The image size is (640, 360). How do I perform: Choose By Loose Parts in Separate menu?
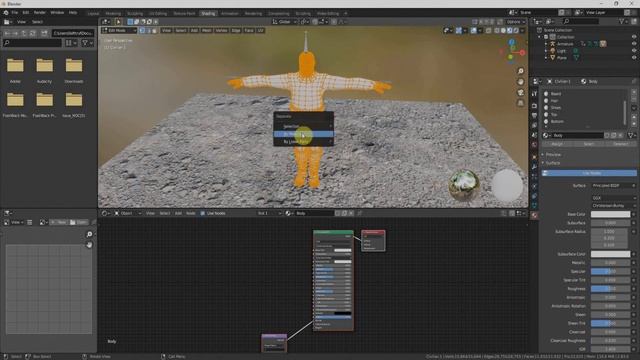click(x=303, y=142)
